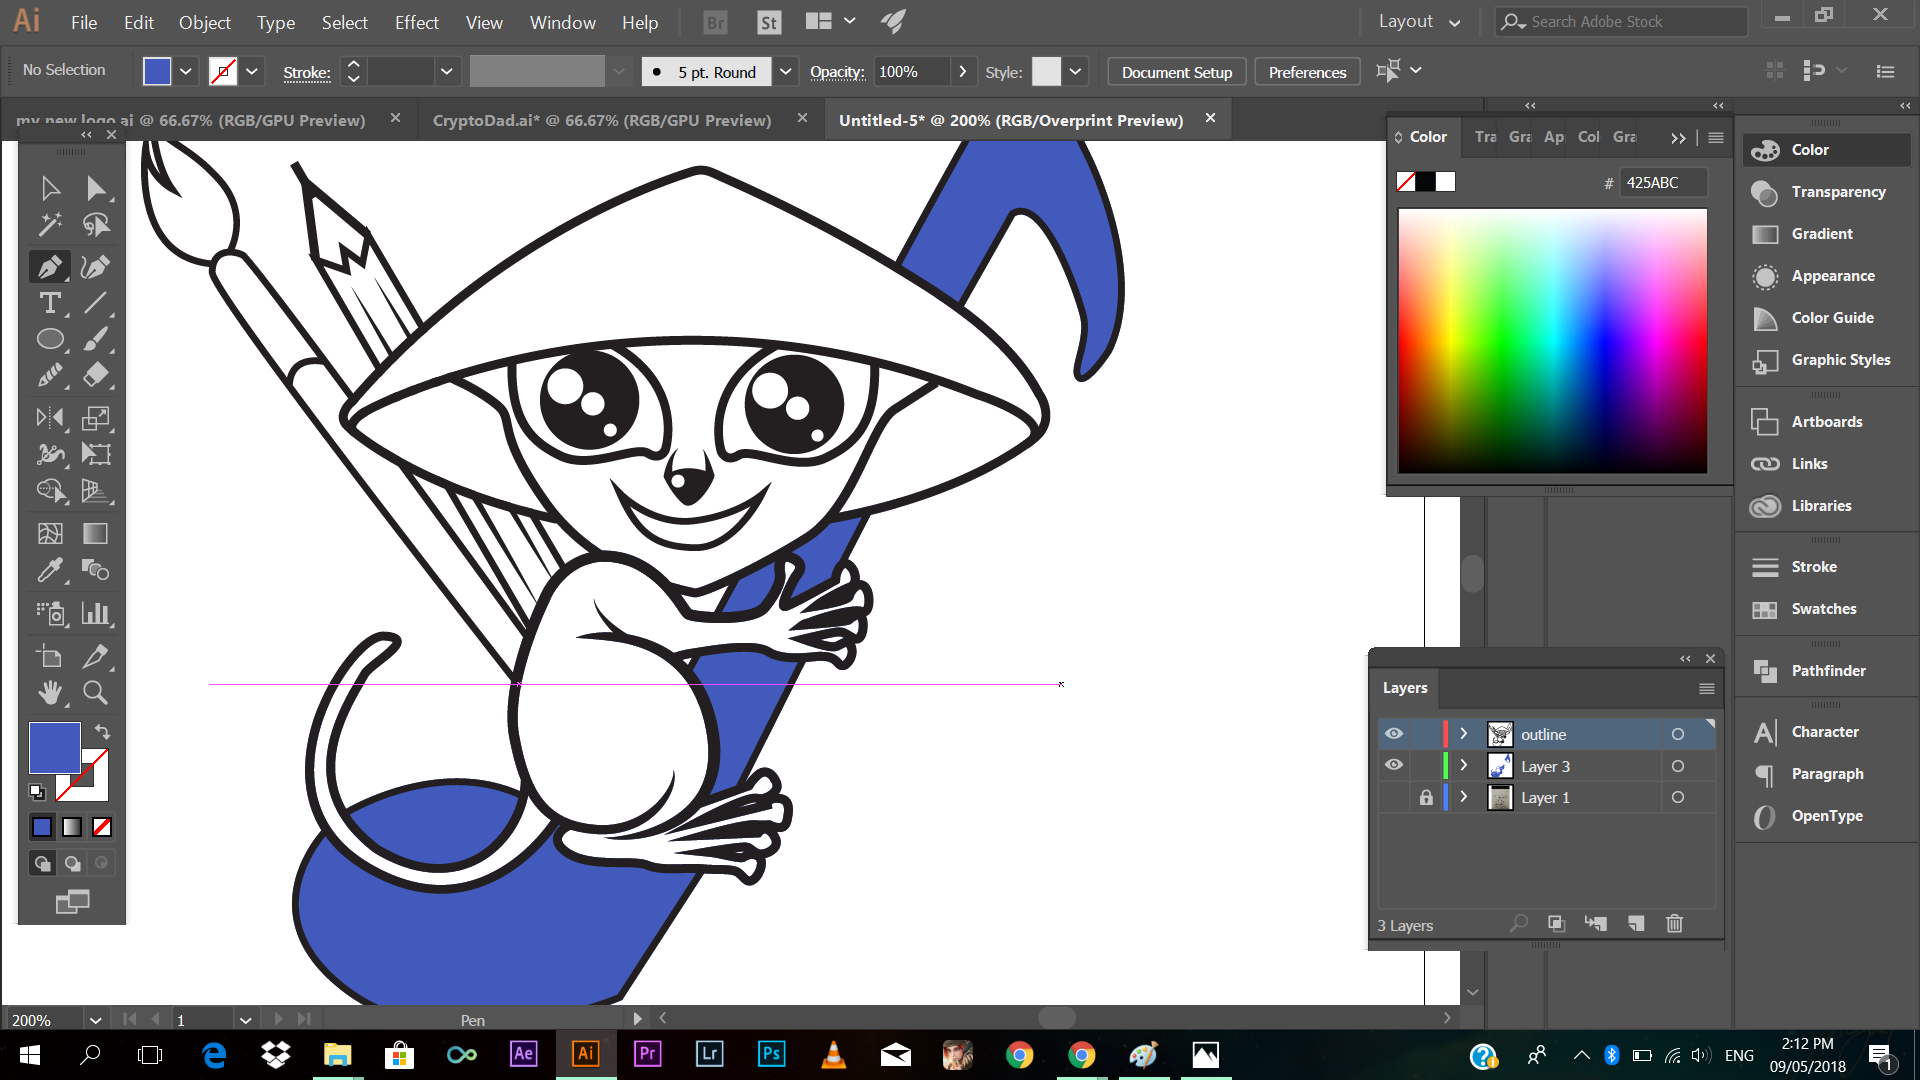Screen dimensions: 1920x1080
Task: Select the Eyedropper tool
Action: (x=50, y=570)
